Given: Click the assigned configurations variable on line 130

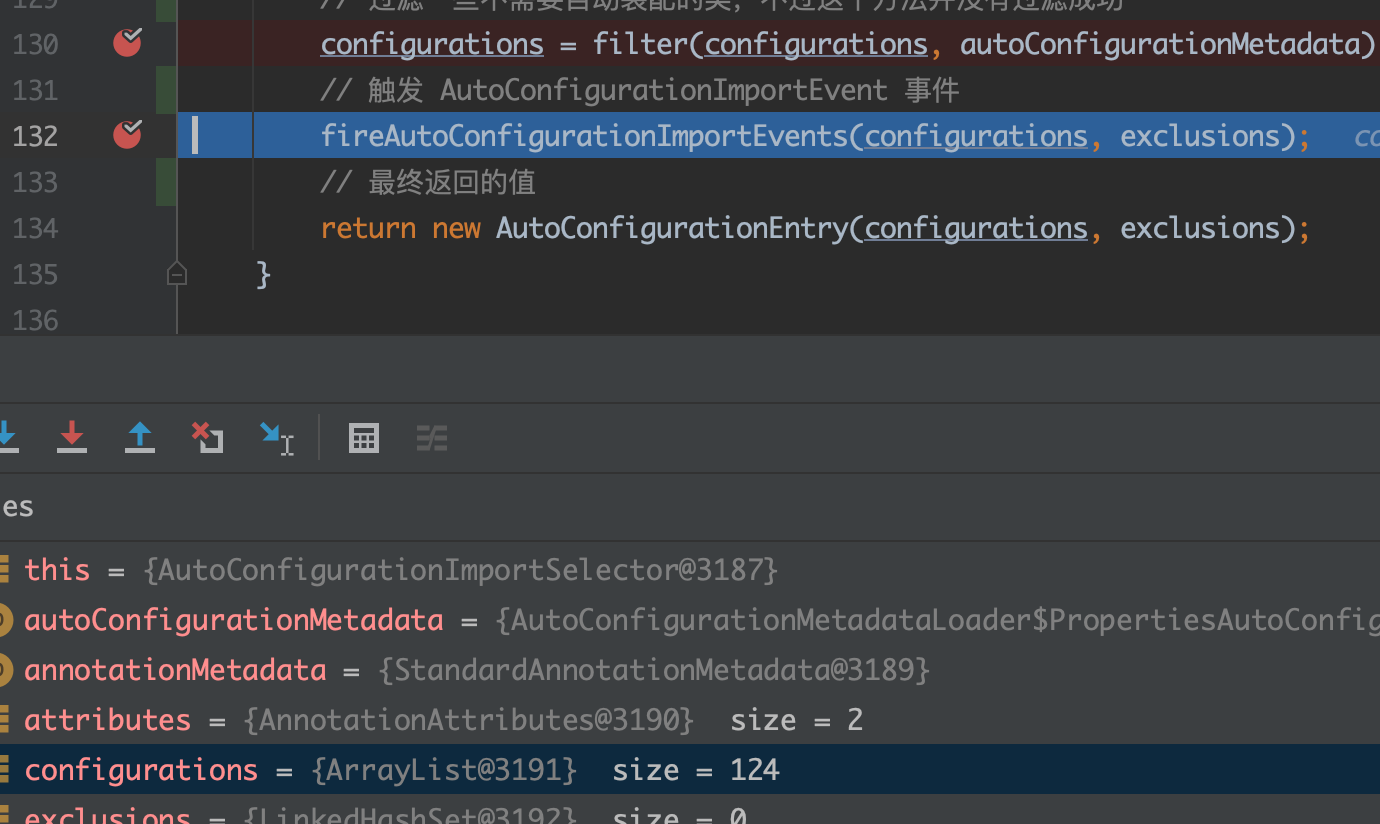Looking at the screenshot, I should pyautogui.click(x=432, y=44).
